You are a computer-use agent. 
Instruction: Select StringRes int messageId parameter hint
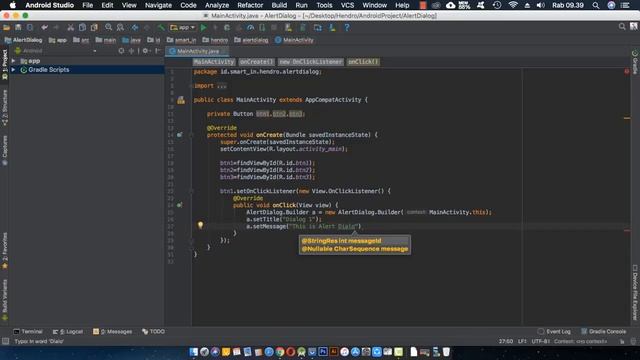coord(341,241)
